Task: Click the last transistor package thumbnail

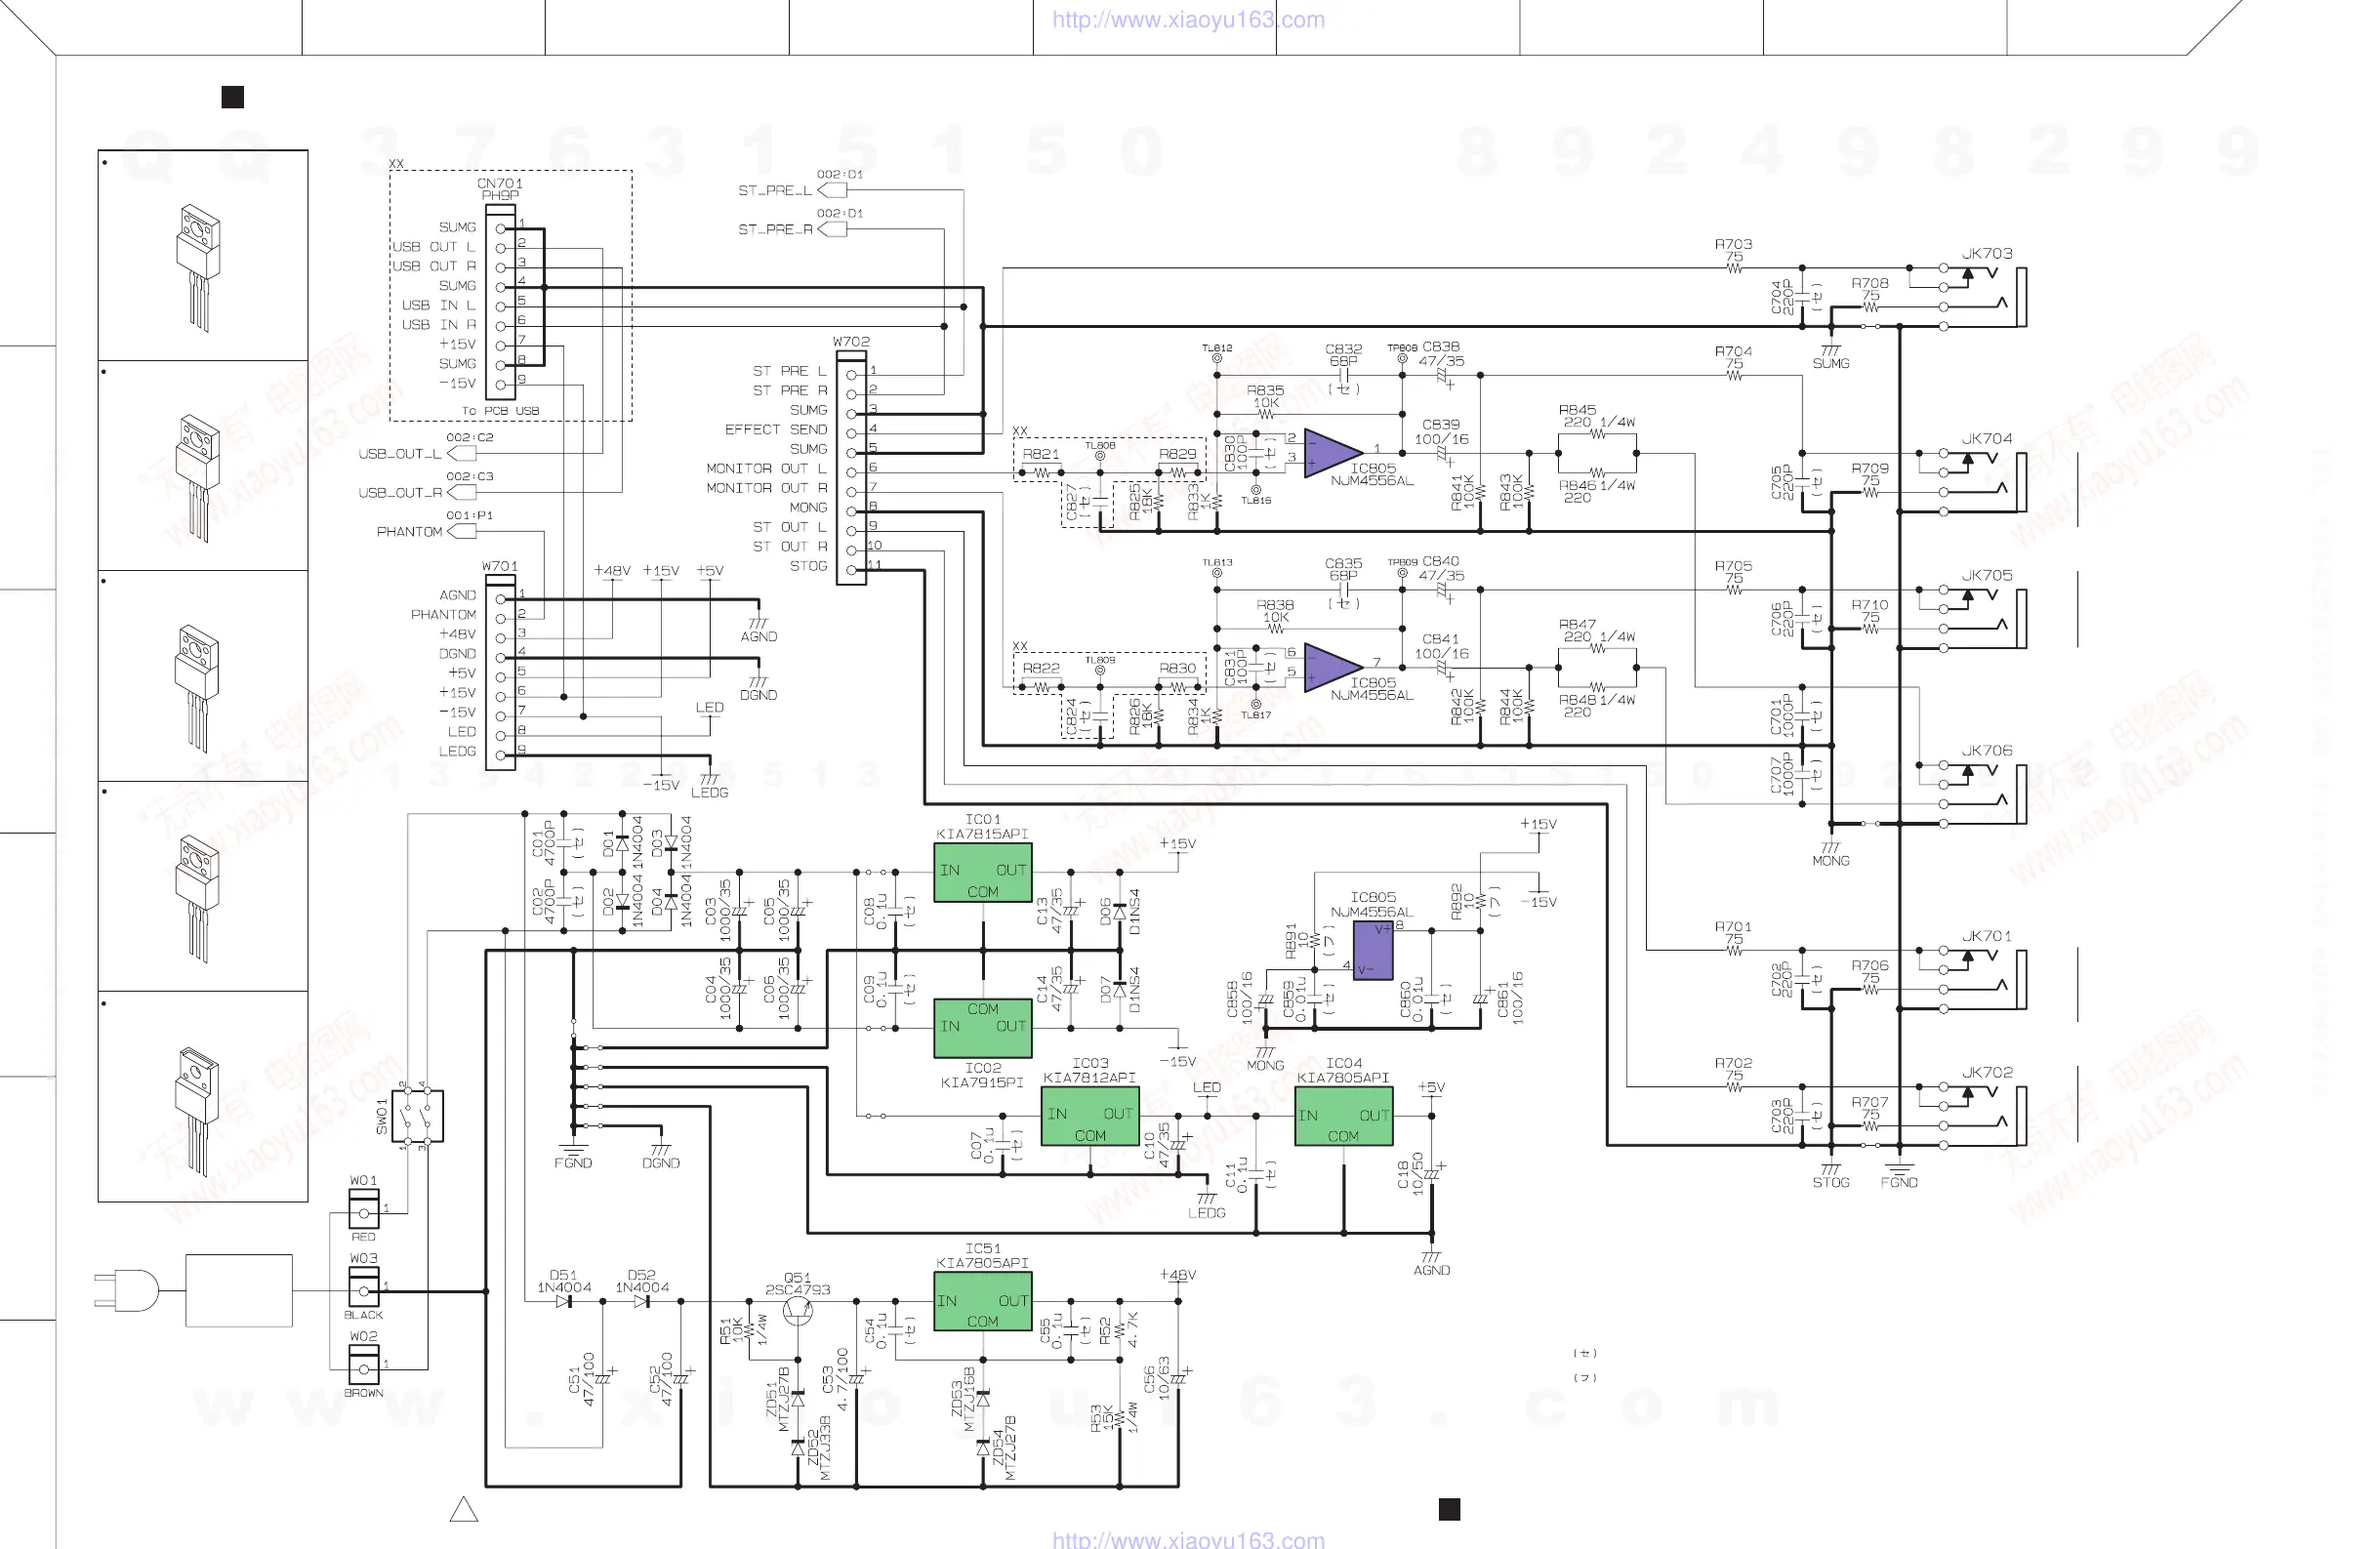Action: [x=200, y=1100]
